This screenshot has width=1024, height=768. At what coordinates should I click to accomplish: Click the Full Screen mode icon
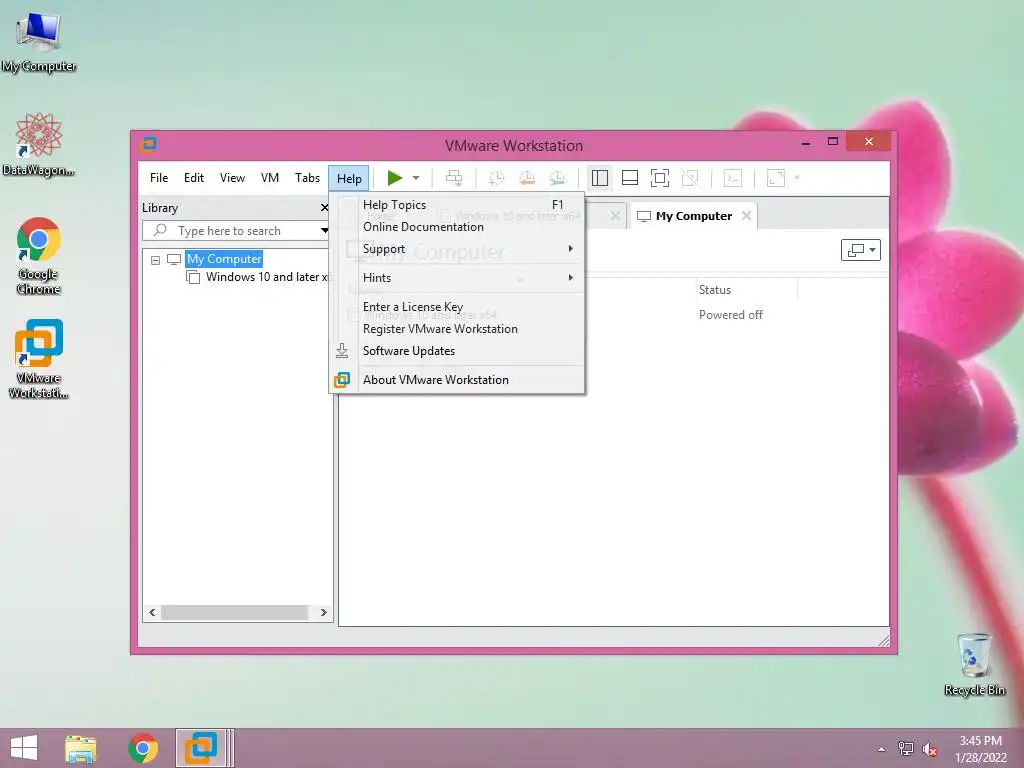[x=660, y=178]
